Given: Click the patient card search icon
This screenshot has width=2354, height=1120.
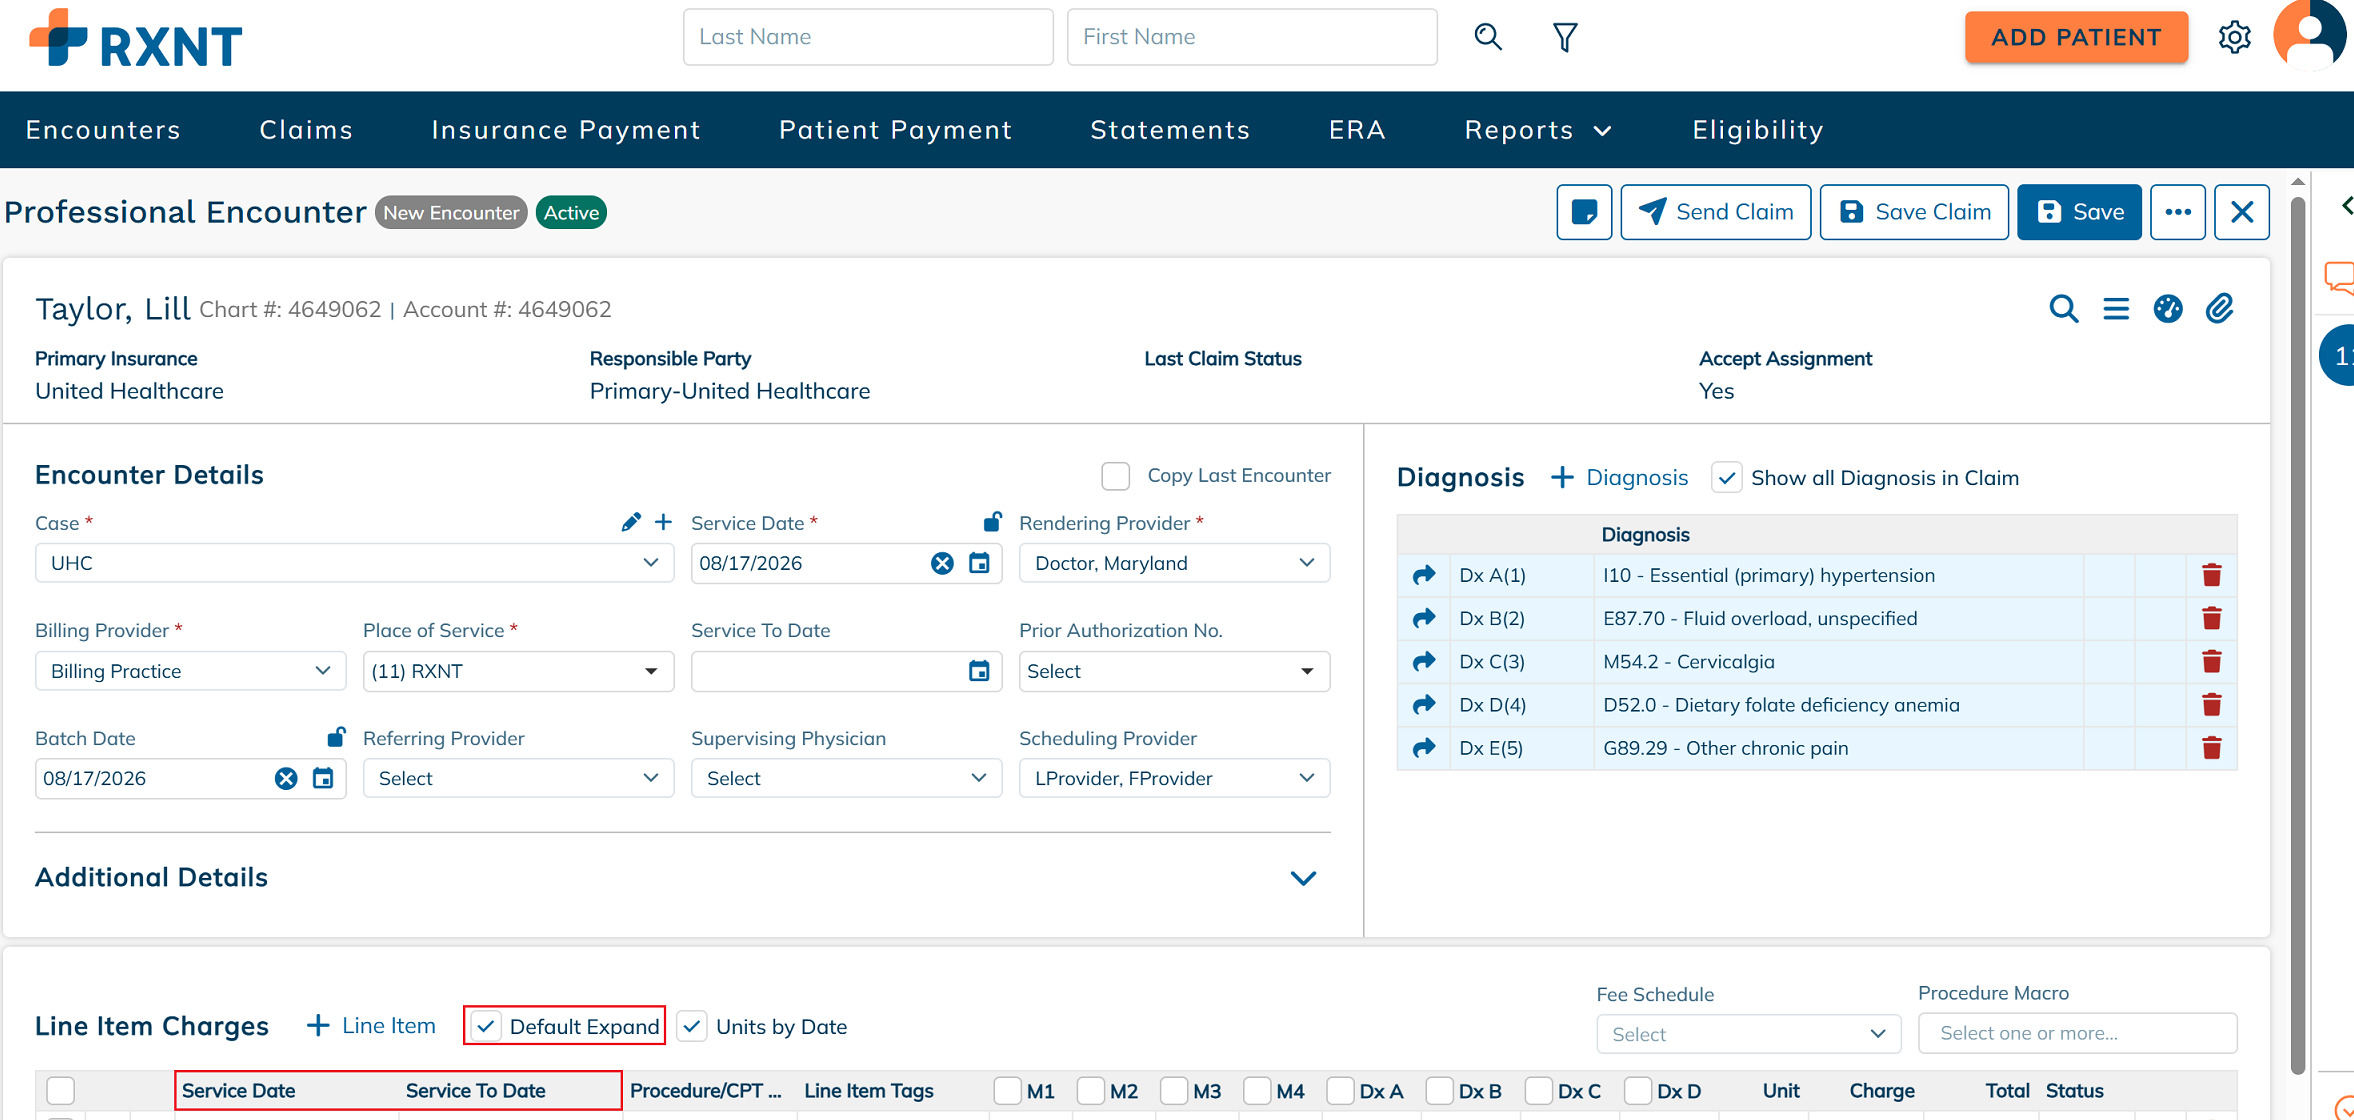Looking at the screenshot, I should (x=2064, y=309).
